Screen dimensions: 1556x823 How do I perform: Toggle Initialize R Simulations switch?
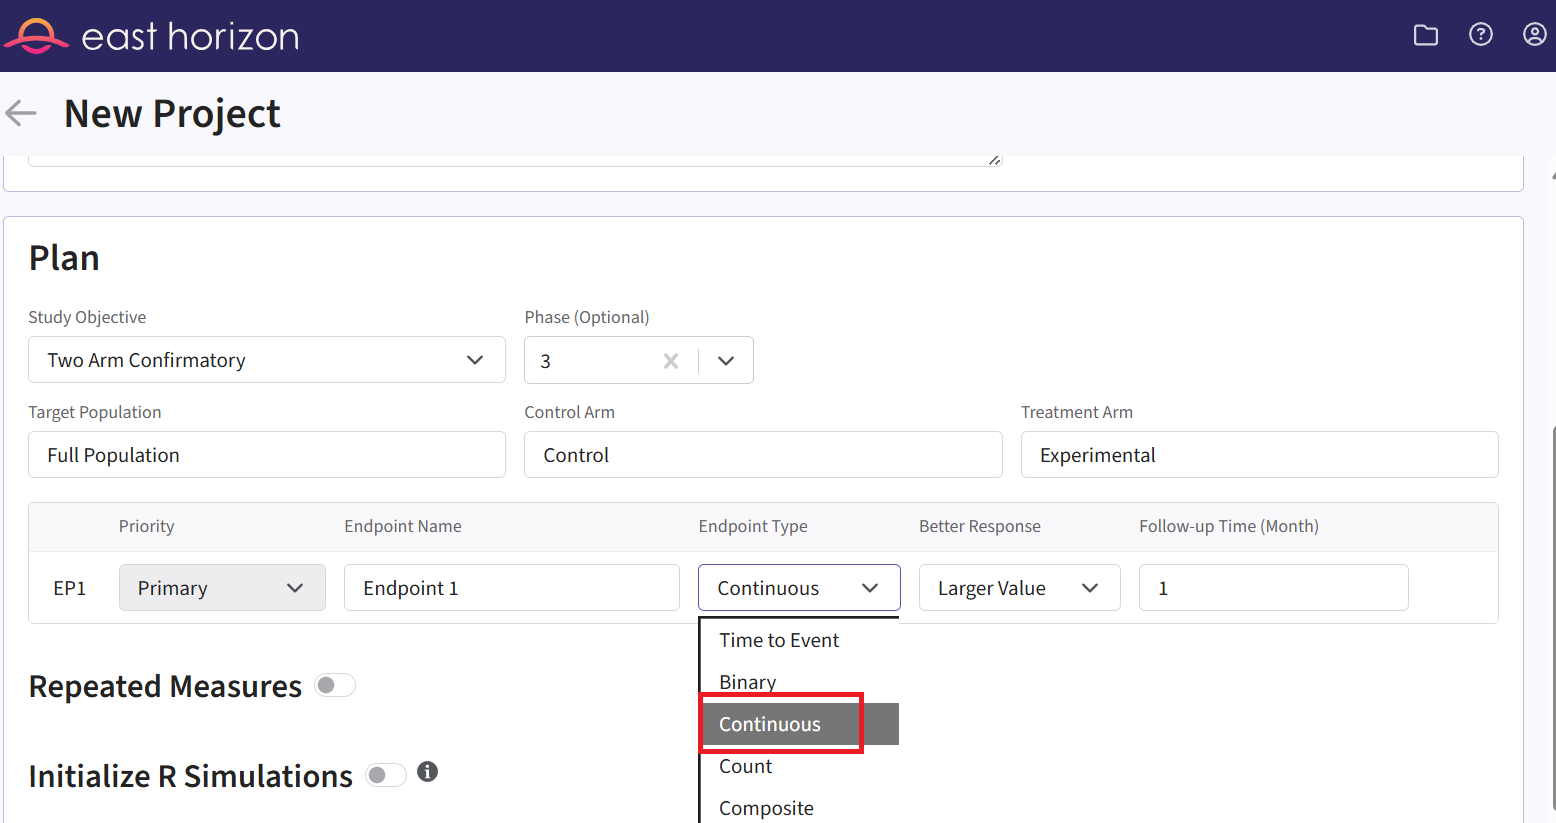point(386,775)
